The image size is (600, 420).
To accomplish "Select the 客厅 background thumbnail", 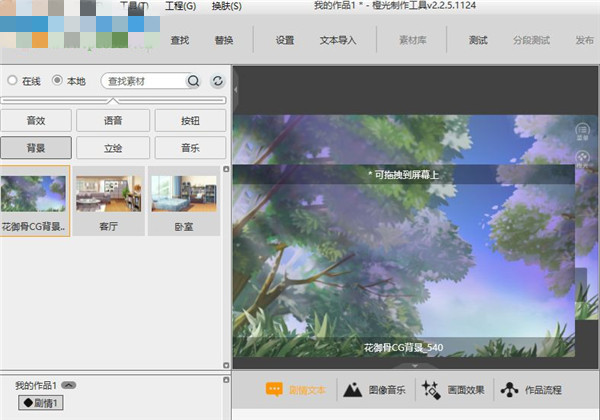I will coord(109,202).
